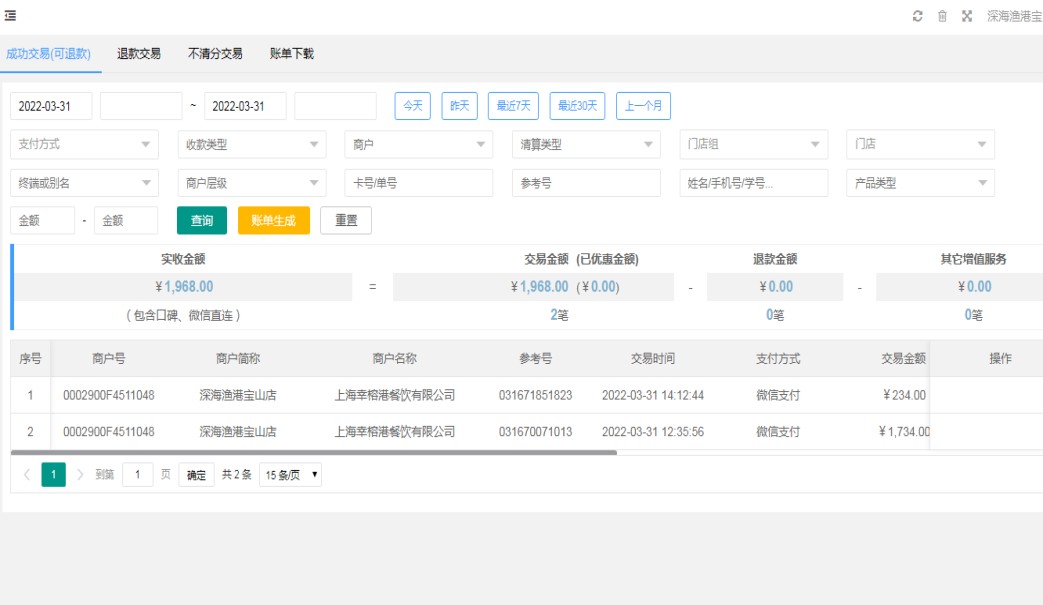Go to the previous page arrow
This screenshot has height=605, width=1043.
(26, 474)
